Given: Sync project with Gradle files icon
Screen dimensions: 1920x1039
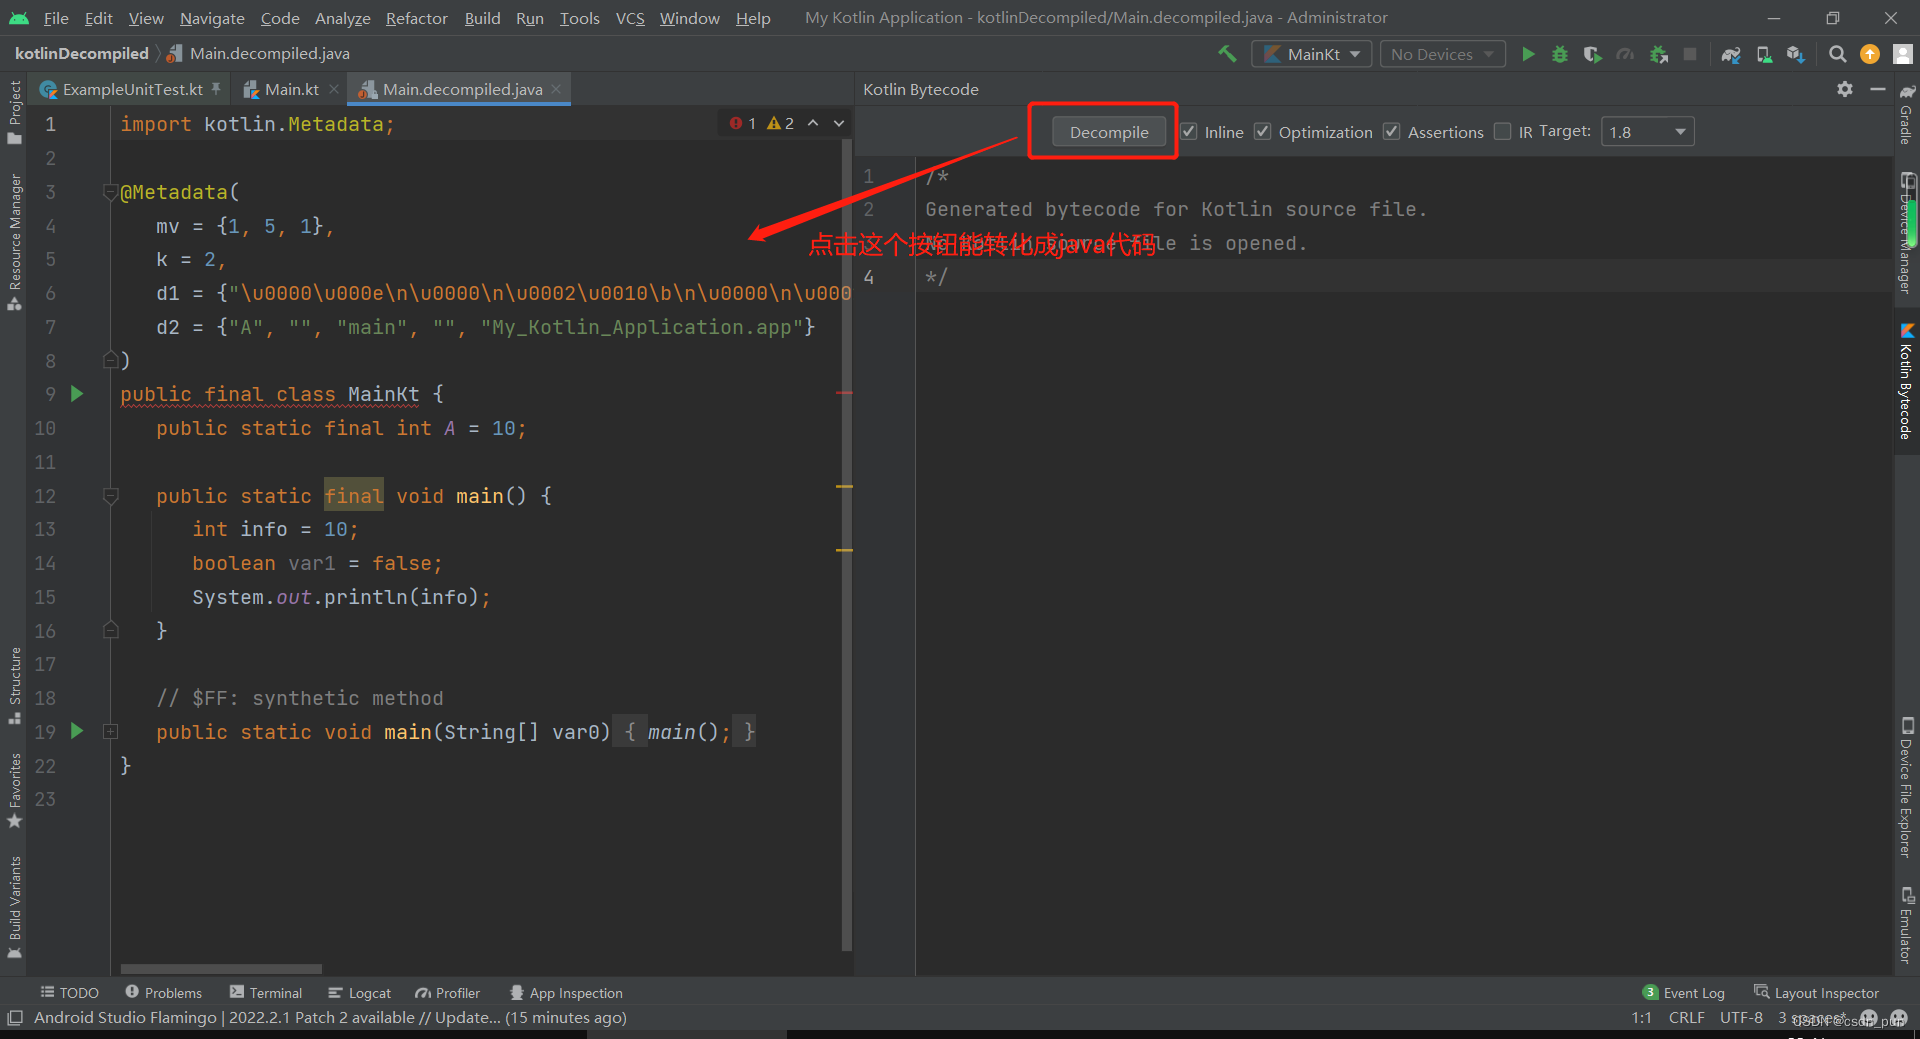Looking at the screenshot, I should tap(1731, 54).
